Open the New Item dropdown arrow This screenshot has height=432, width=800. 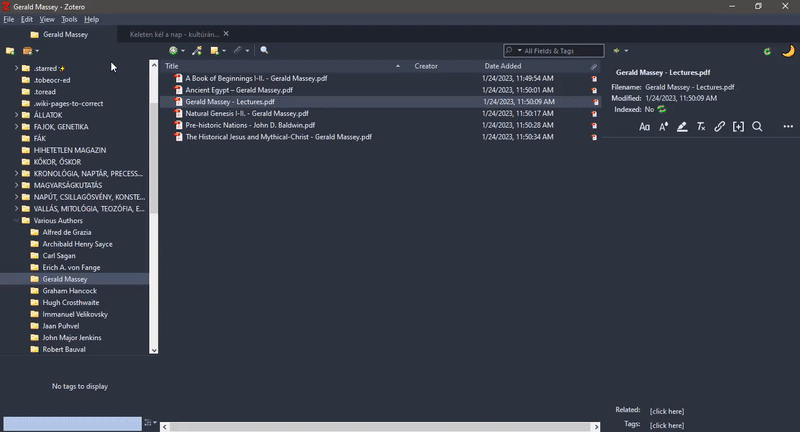coord(183,50)
